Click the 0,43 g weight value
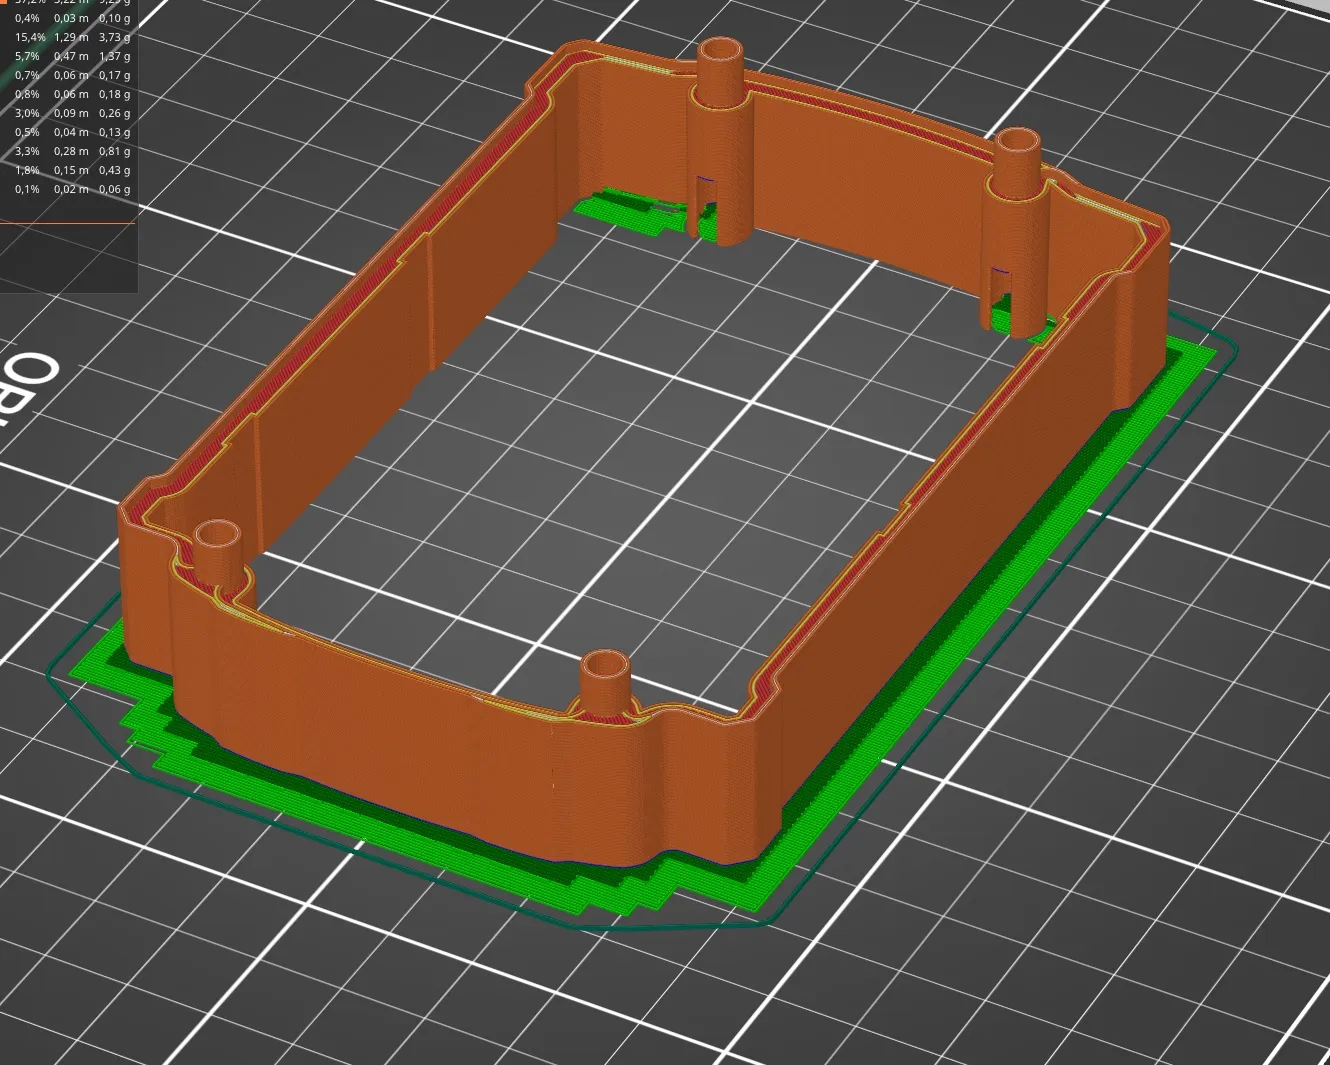This screenshot has width=1330, height=1065. (x=114, y=170)
